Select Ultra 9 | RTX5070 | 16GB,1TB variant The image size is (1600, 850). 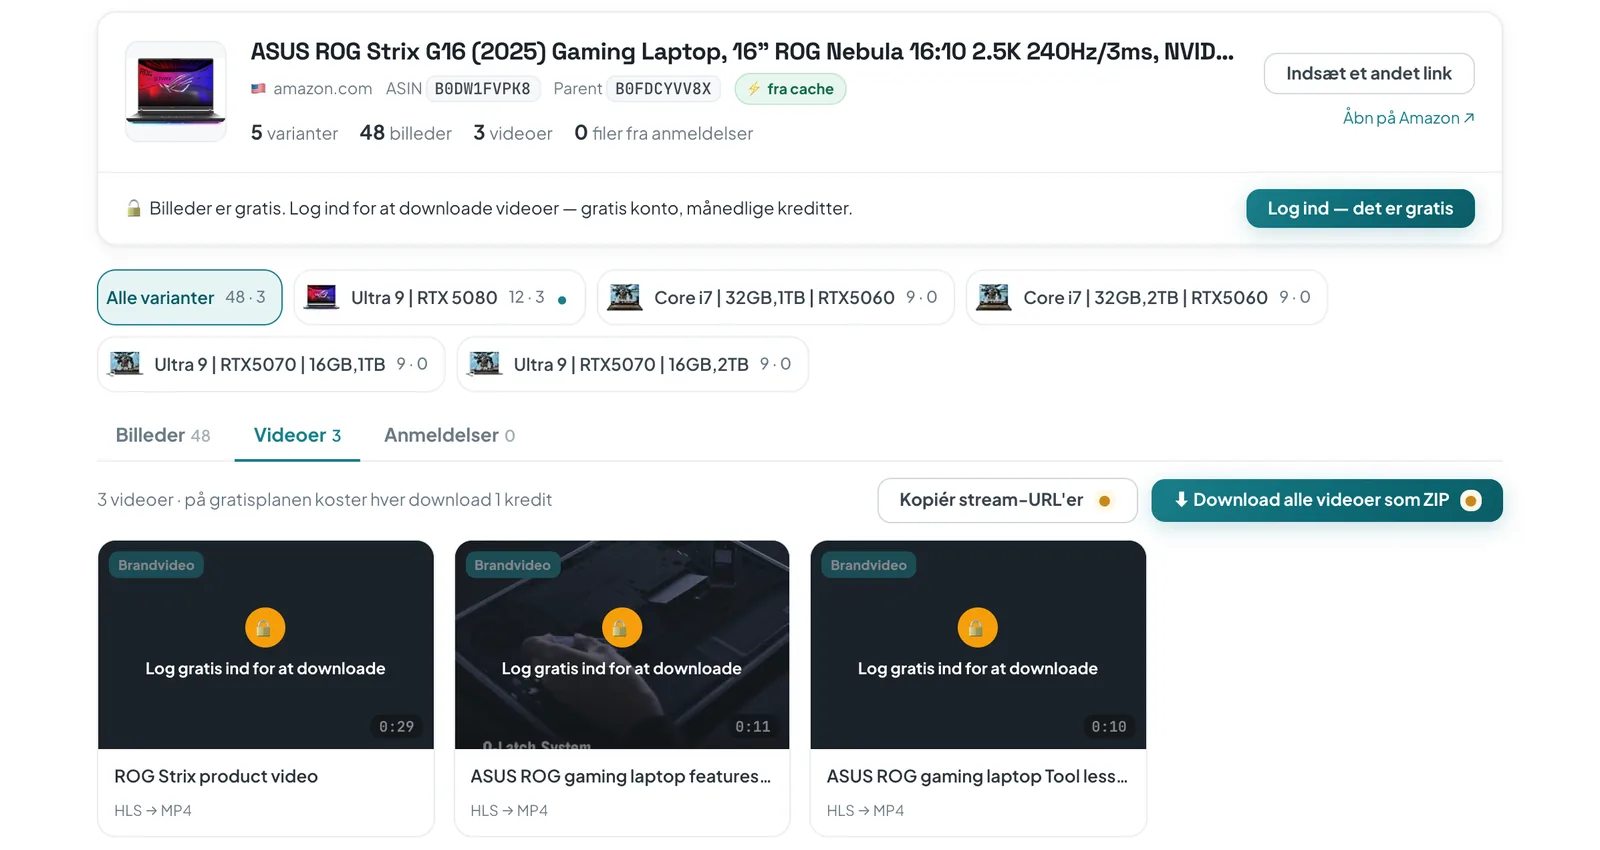[x=271, y=364]
